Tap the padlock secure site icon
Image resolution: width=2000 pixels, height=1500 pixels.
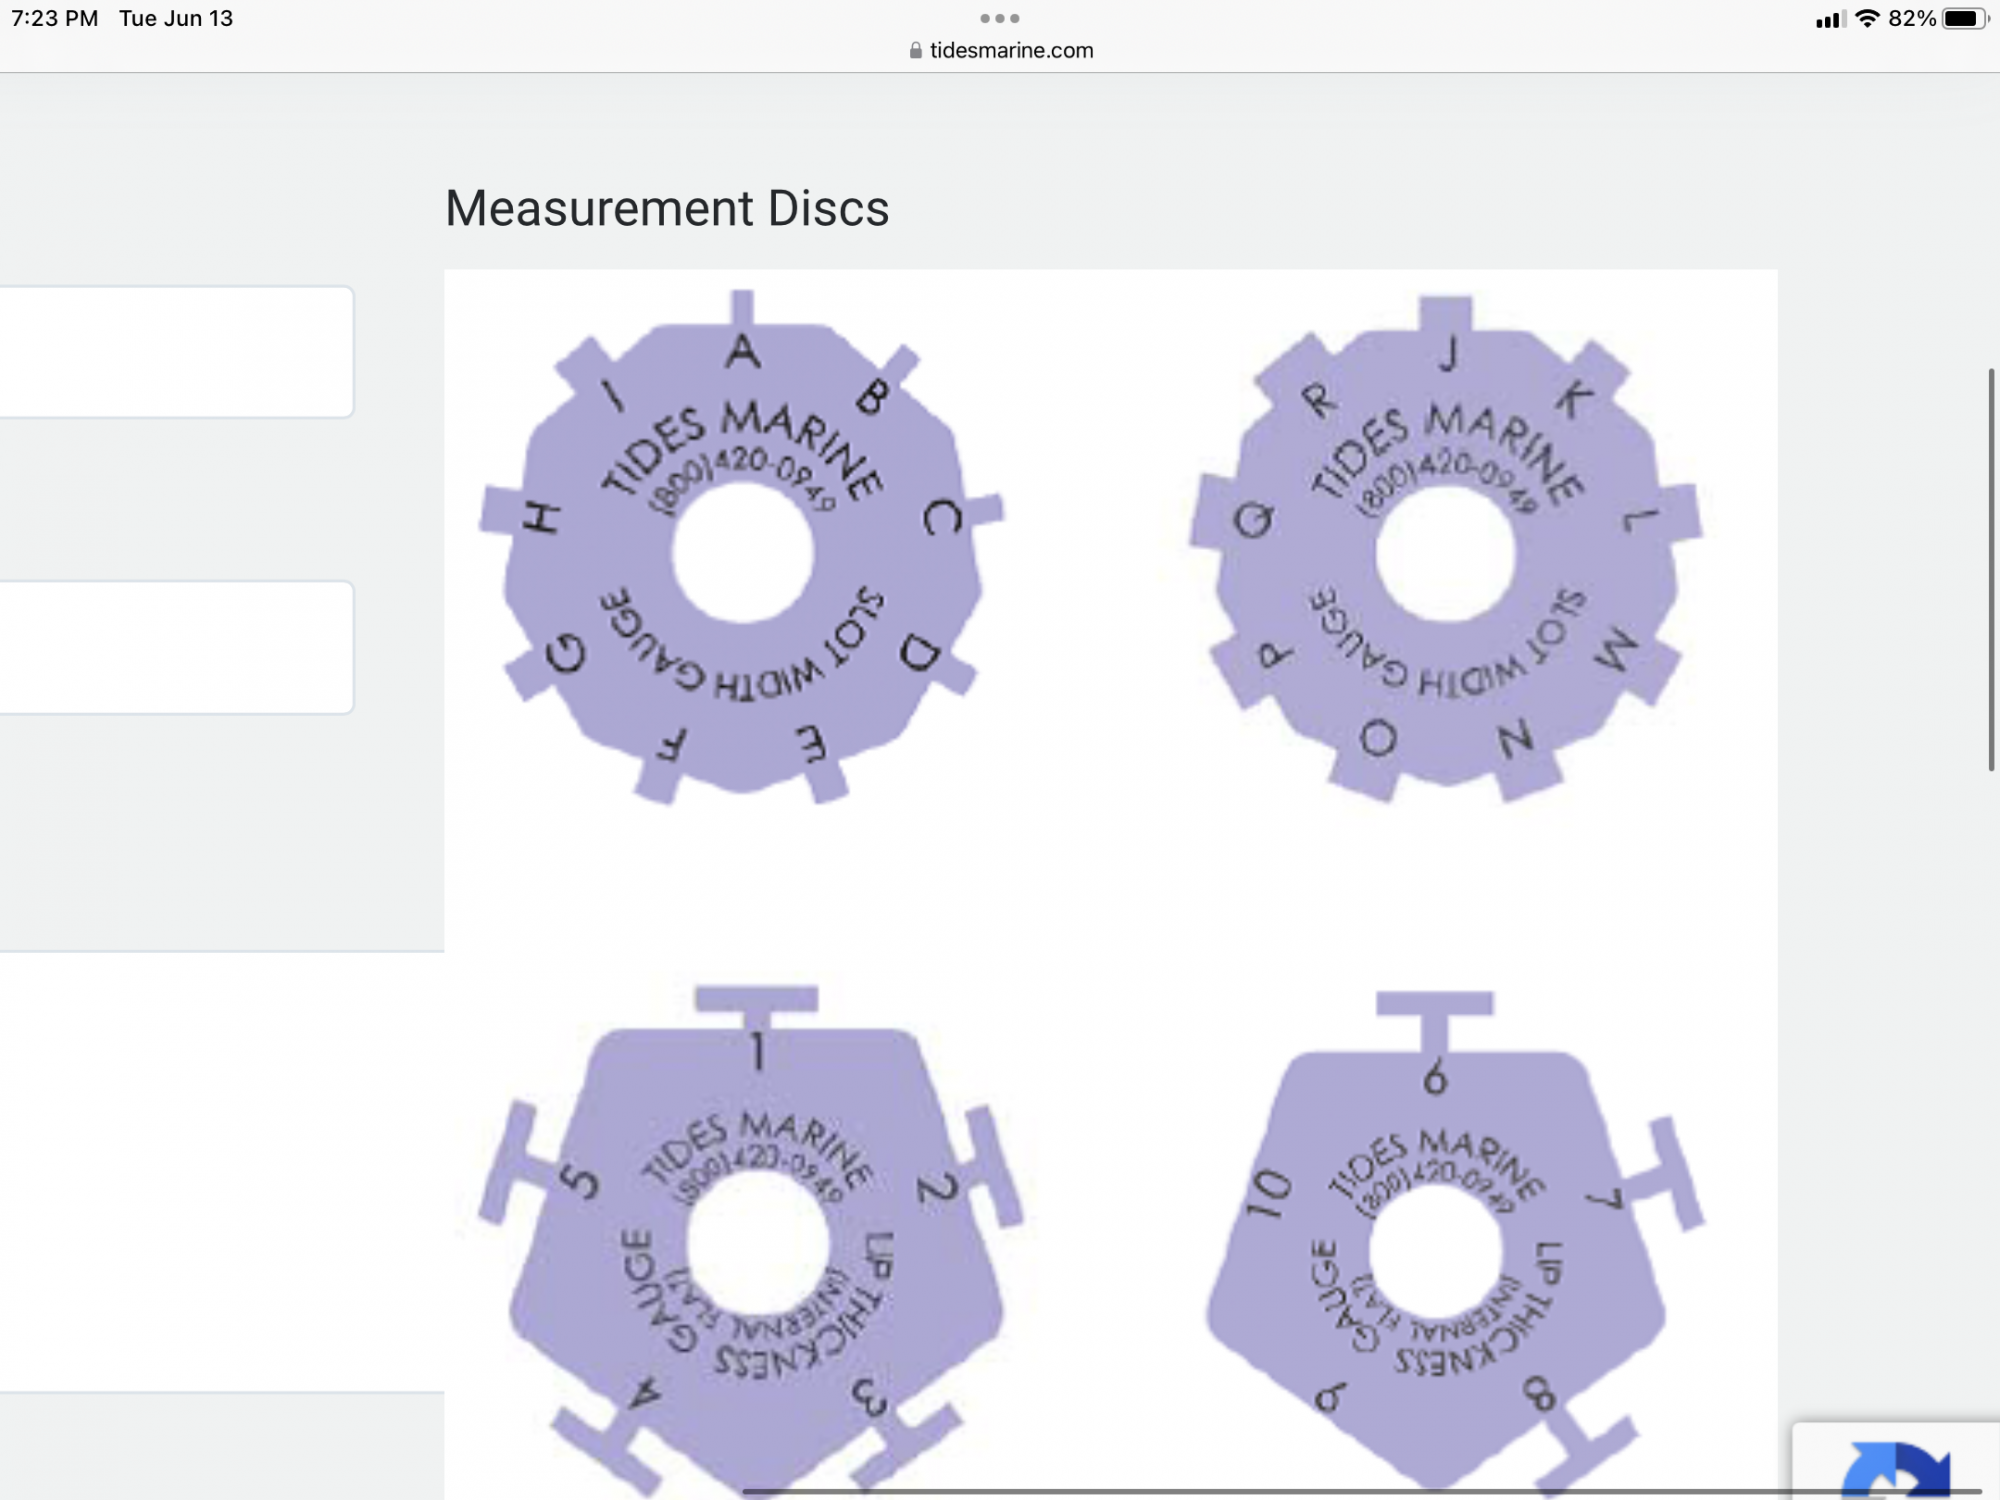click(x=915, y=50)
